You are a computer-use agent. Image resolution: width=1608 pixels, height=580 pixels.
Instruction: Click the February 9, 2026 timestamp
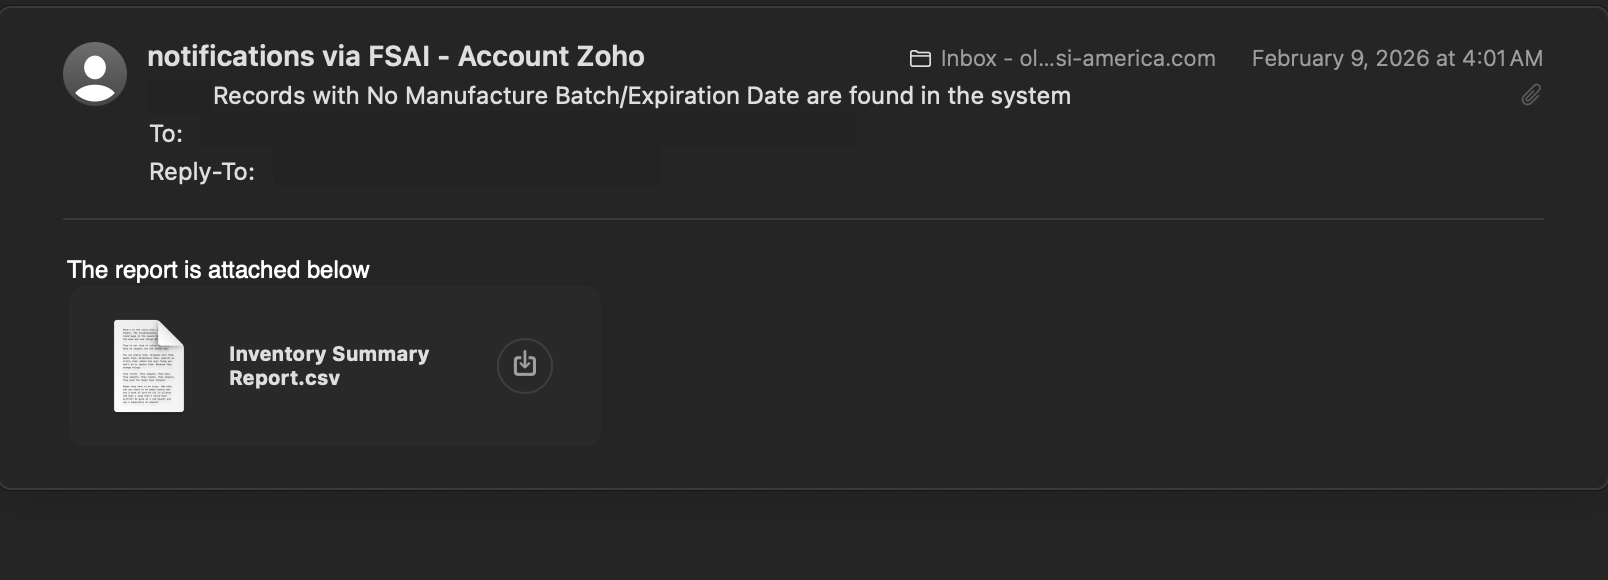pyautogui.click(x=1396, y=59)
